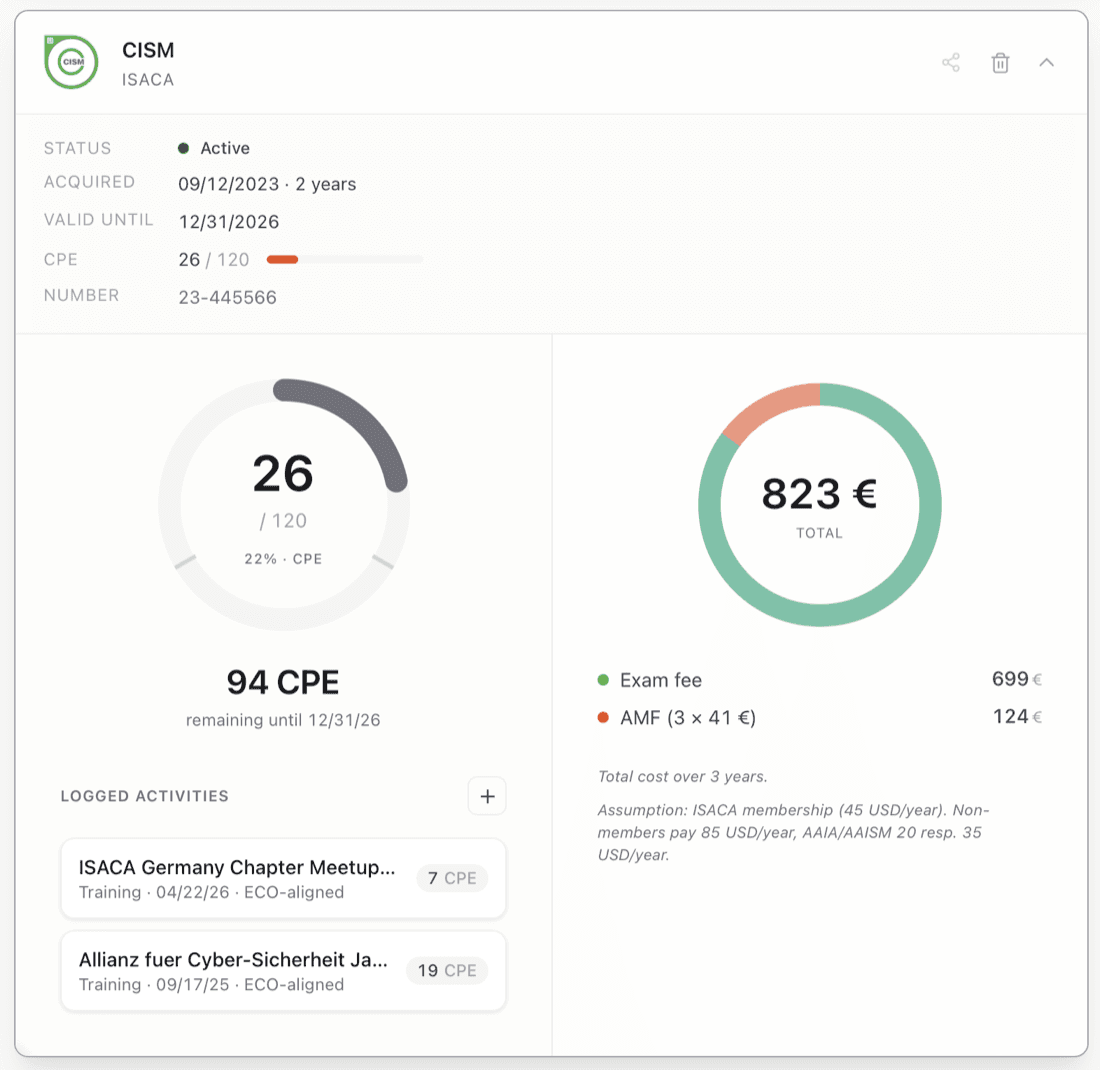Open the ISACA Germany Chapter Meetup activity
Screen dimensions: 1100x1070
coord(283,878)
